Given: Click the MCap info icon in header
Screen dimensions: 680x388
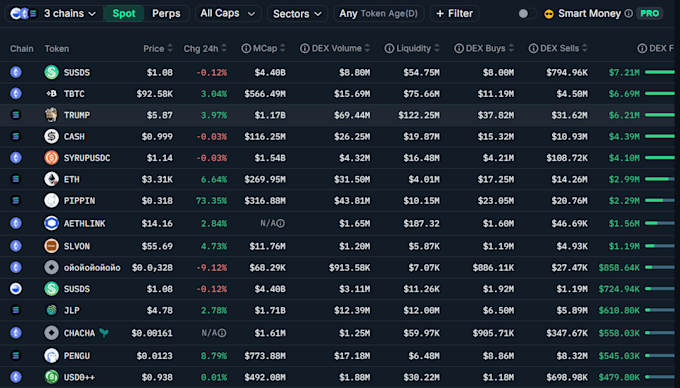Looking at the screenshot, I should pyautogui.click(x=246, y=49).
